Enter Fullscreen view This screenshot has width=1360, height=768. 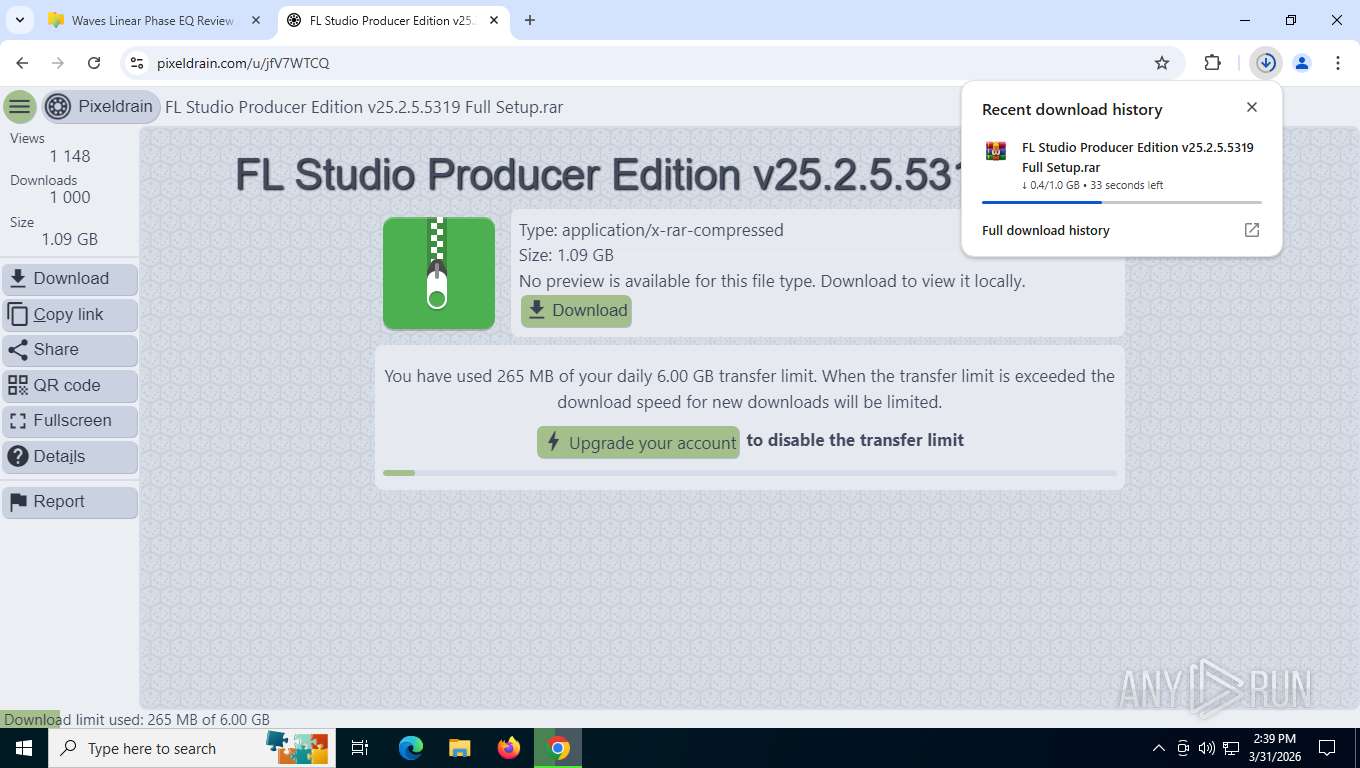tap(70, 421)
